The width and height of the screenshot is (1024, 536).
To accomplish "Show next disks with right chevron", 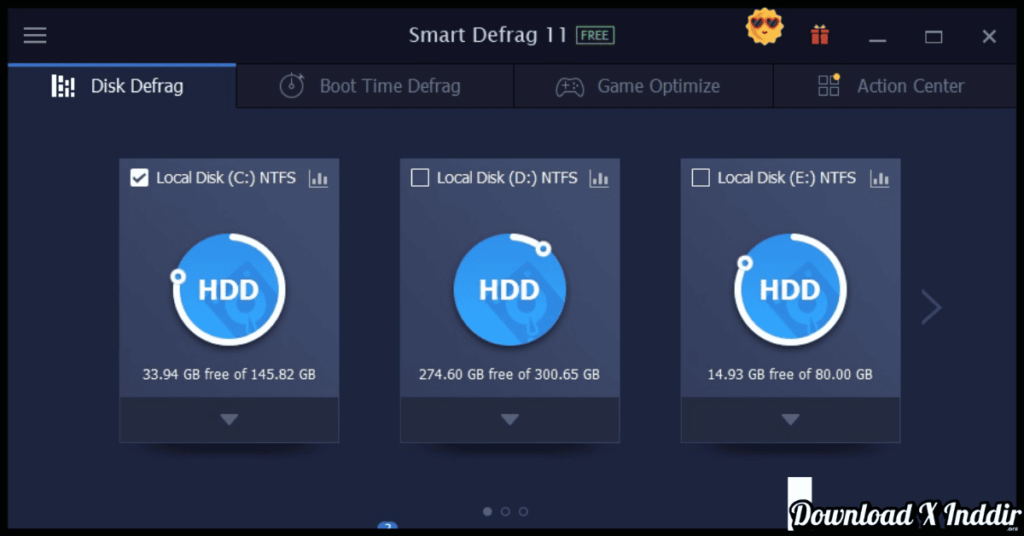I will (931, 307).
